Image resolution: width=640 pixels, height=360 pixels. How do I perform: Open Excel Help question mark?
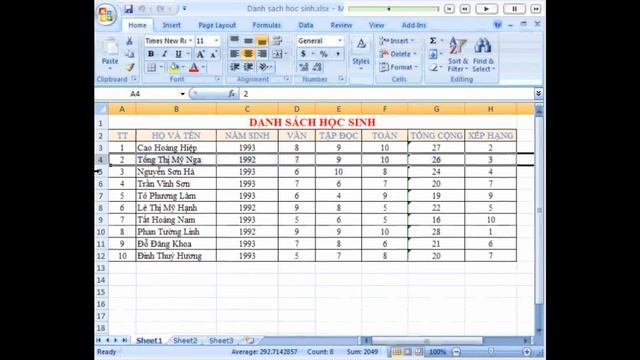tap(497, 25)
